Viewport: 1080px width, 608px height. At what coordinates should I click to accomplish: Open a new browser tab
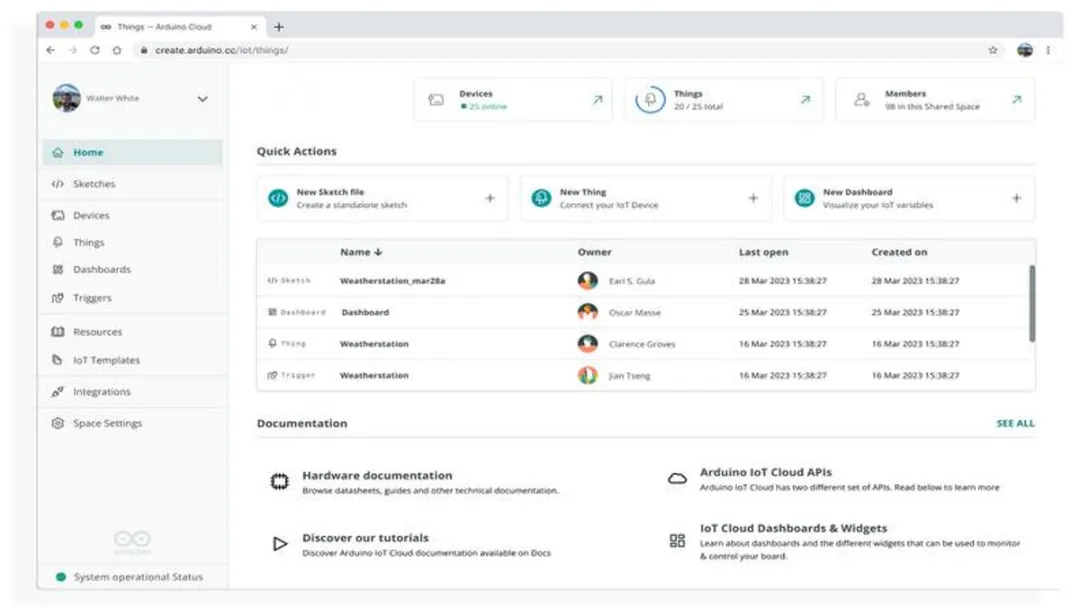(278, 27)
